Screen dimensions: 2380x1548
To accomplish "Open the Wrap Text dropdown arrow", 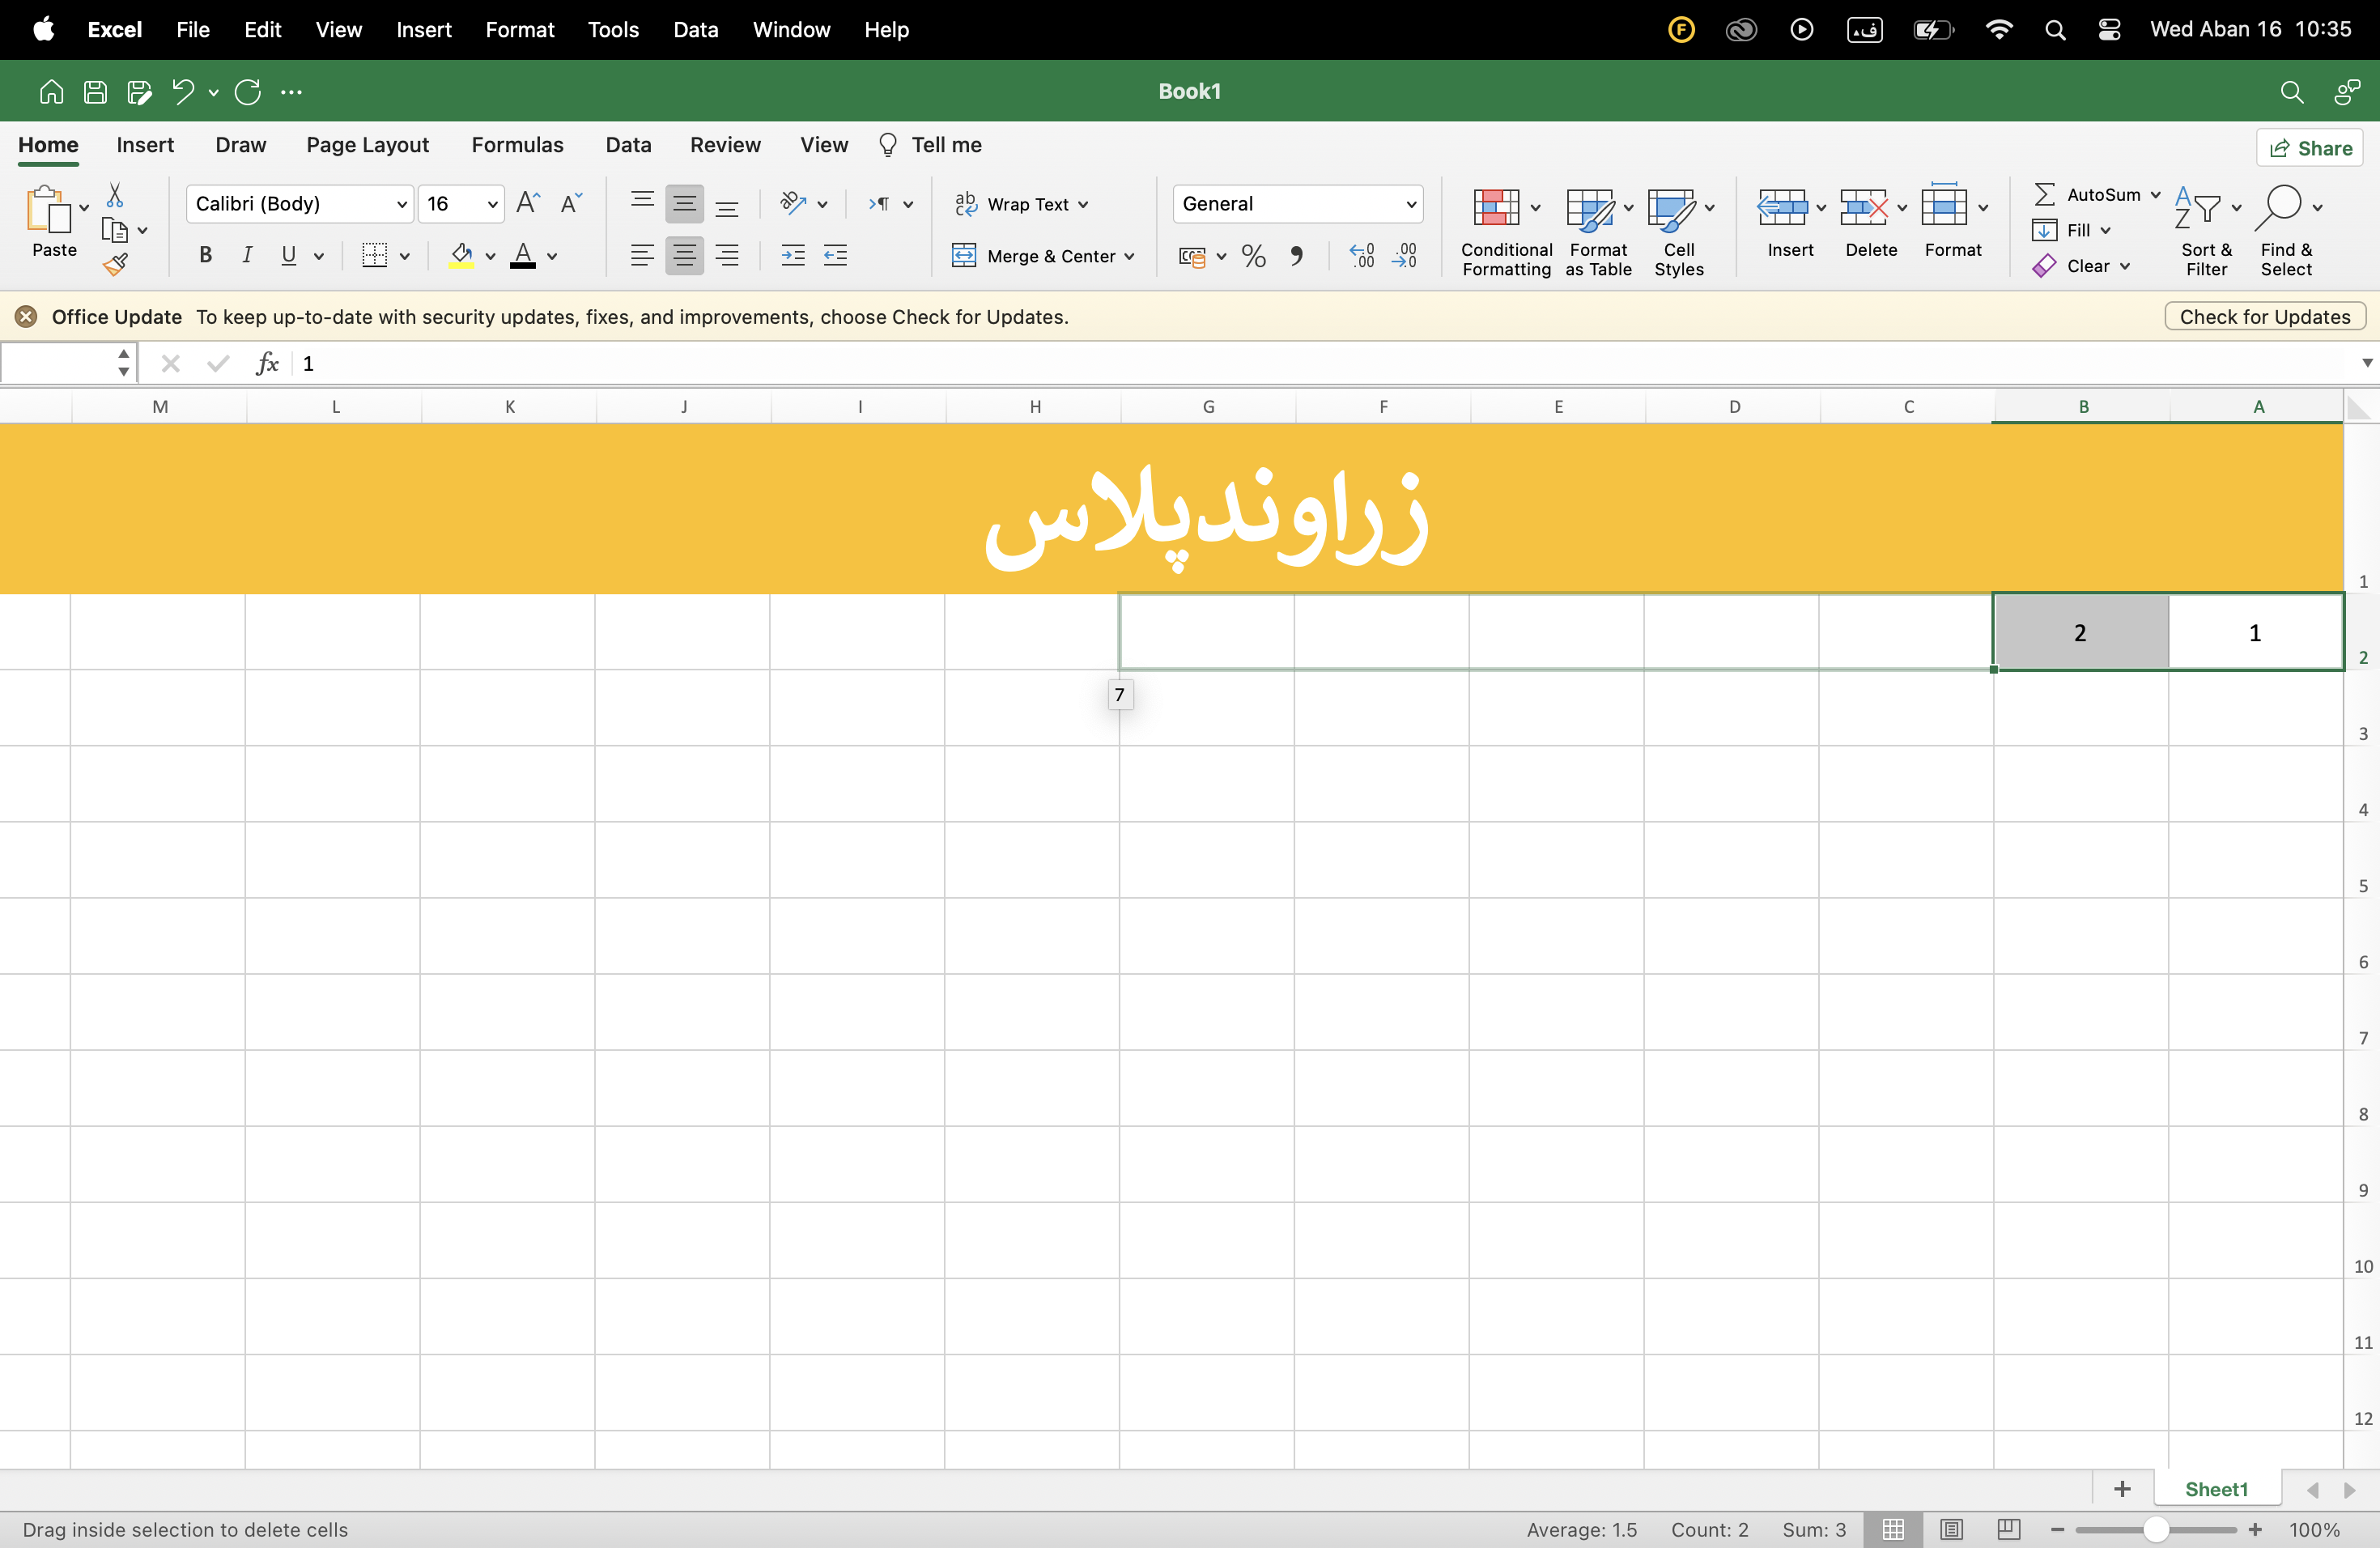I will coord(1083,205).
